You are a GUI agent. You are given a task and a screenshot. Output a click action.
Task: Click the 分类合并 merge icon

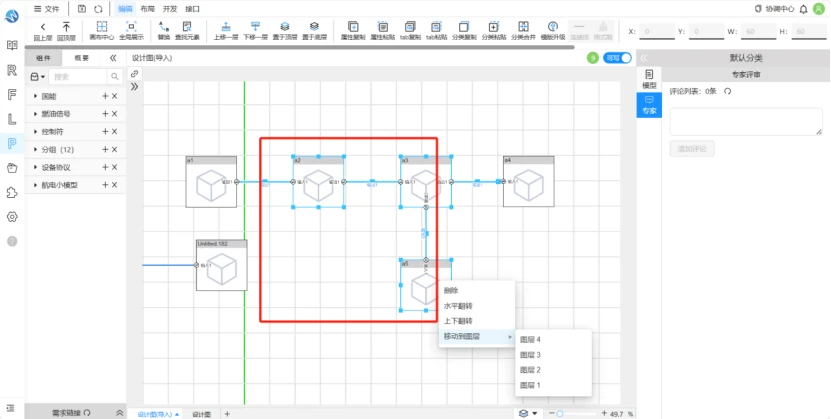(x=523, y=26)
